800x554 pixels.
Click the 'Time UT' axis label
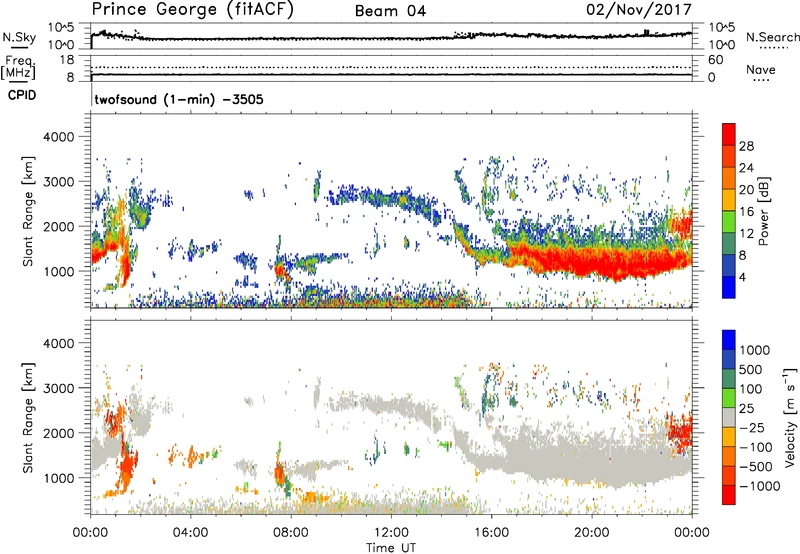pyautogui.click(x=391, y=548)
